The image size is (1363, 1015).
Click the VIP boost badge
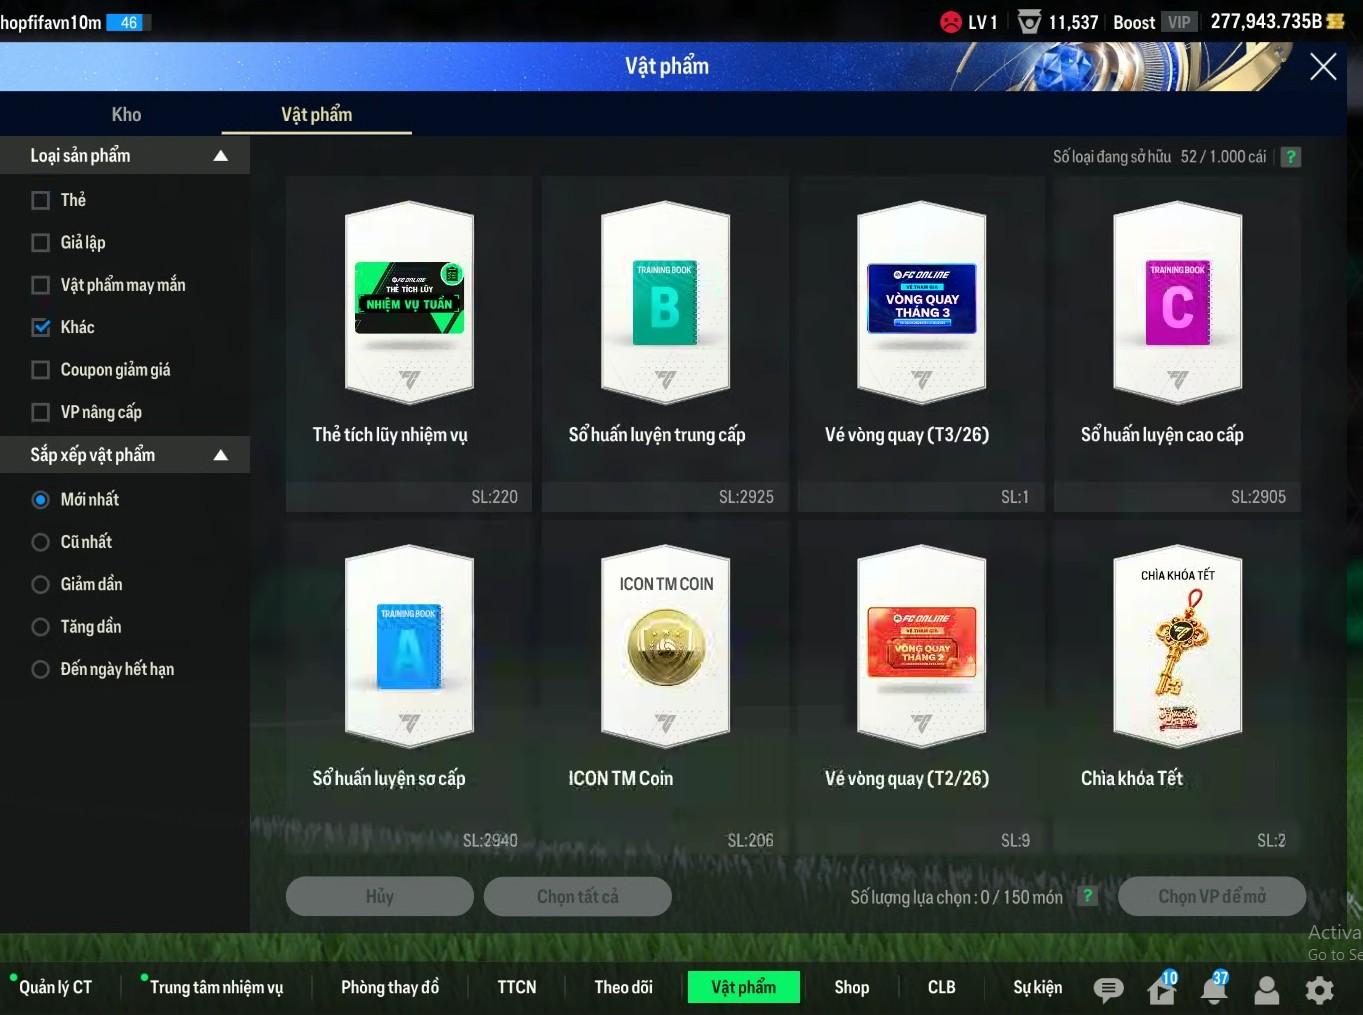[1179, 22]
